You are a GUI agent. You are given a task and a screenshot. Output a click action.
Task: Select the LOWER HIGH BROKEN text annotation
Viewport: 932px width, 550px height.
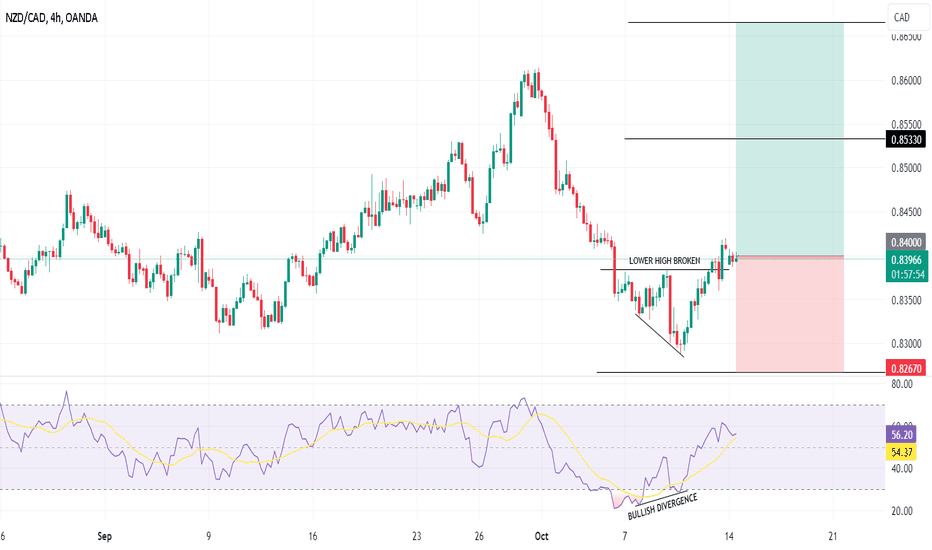click(664, 260)
